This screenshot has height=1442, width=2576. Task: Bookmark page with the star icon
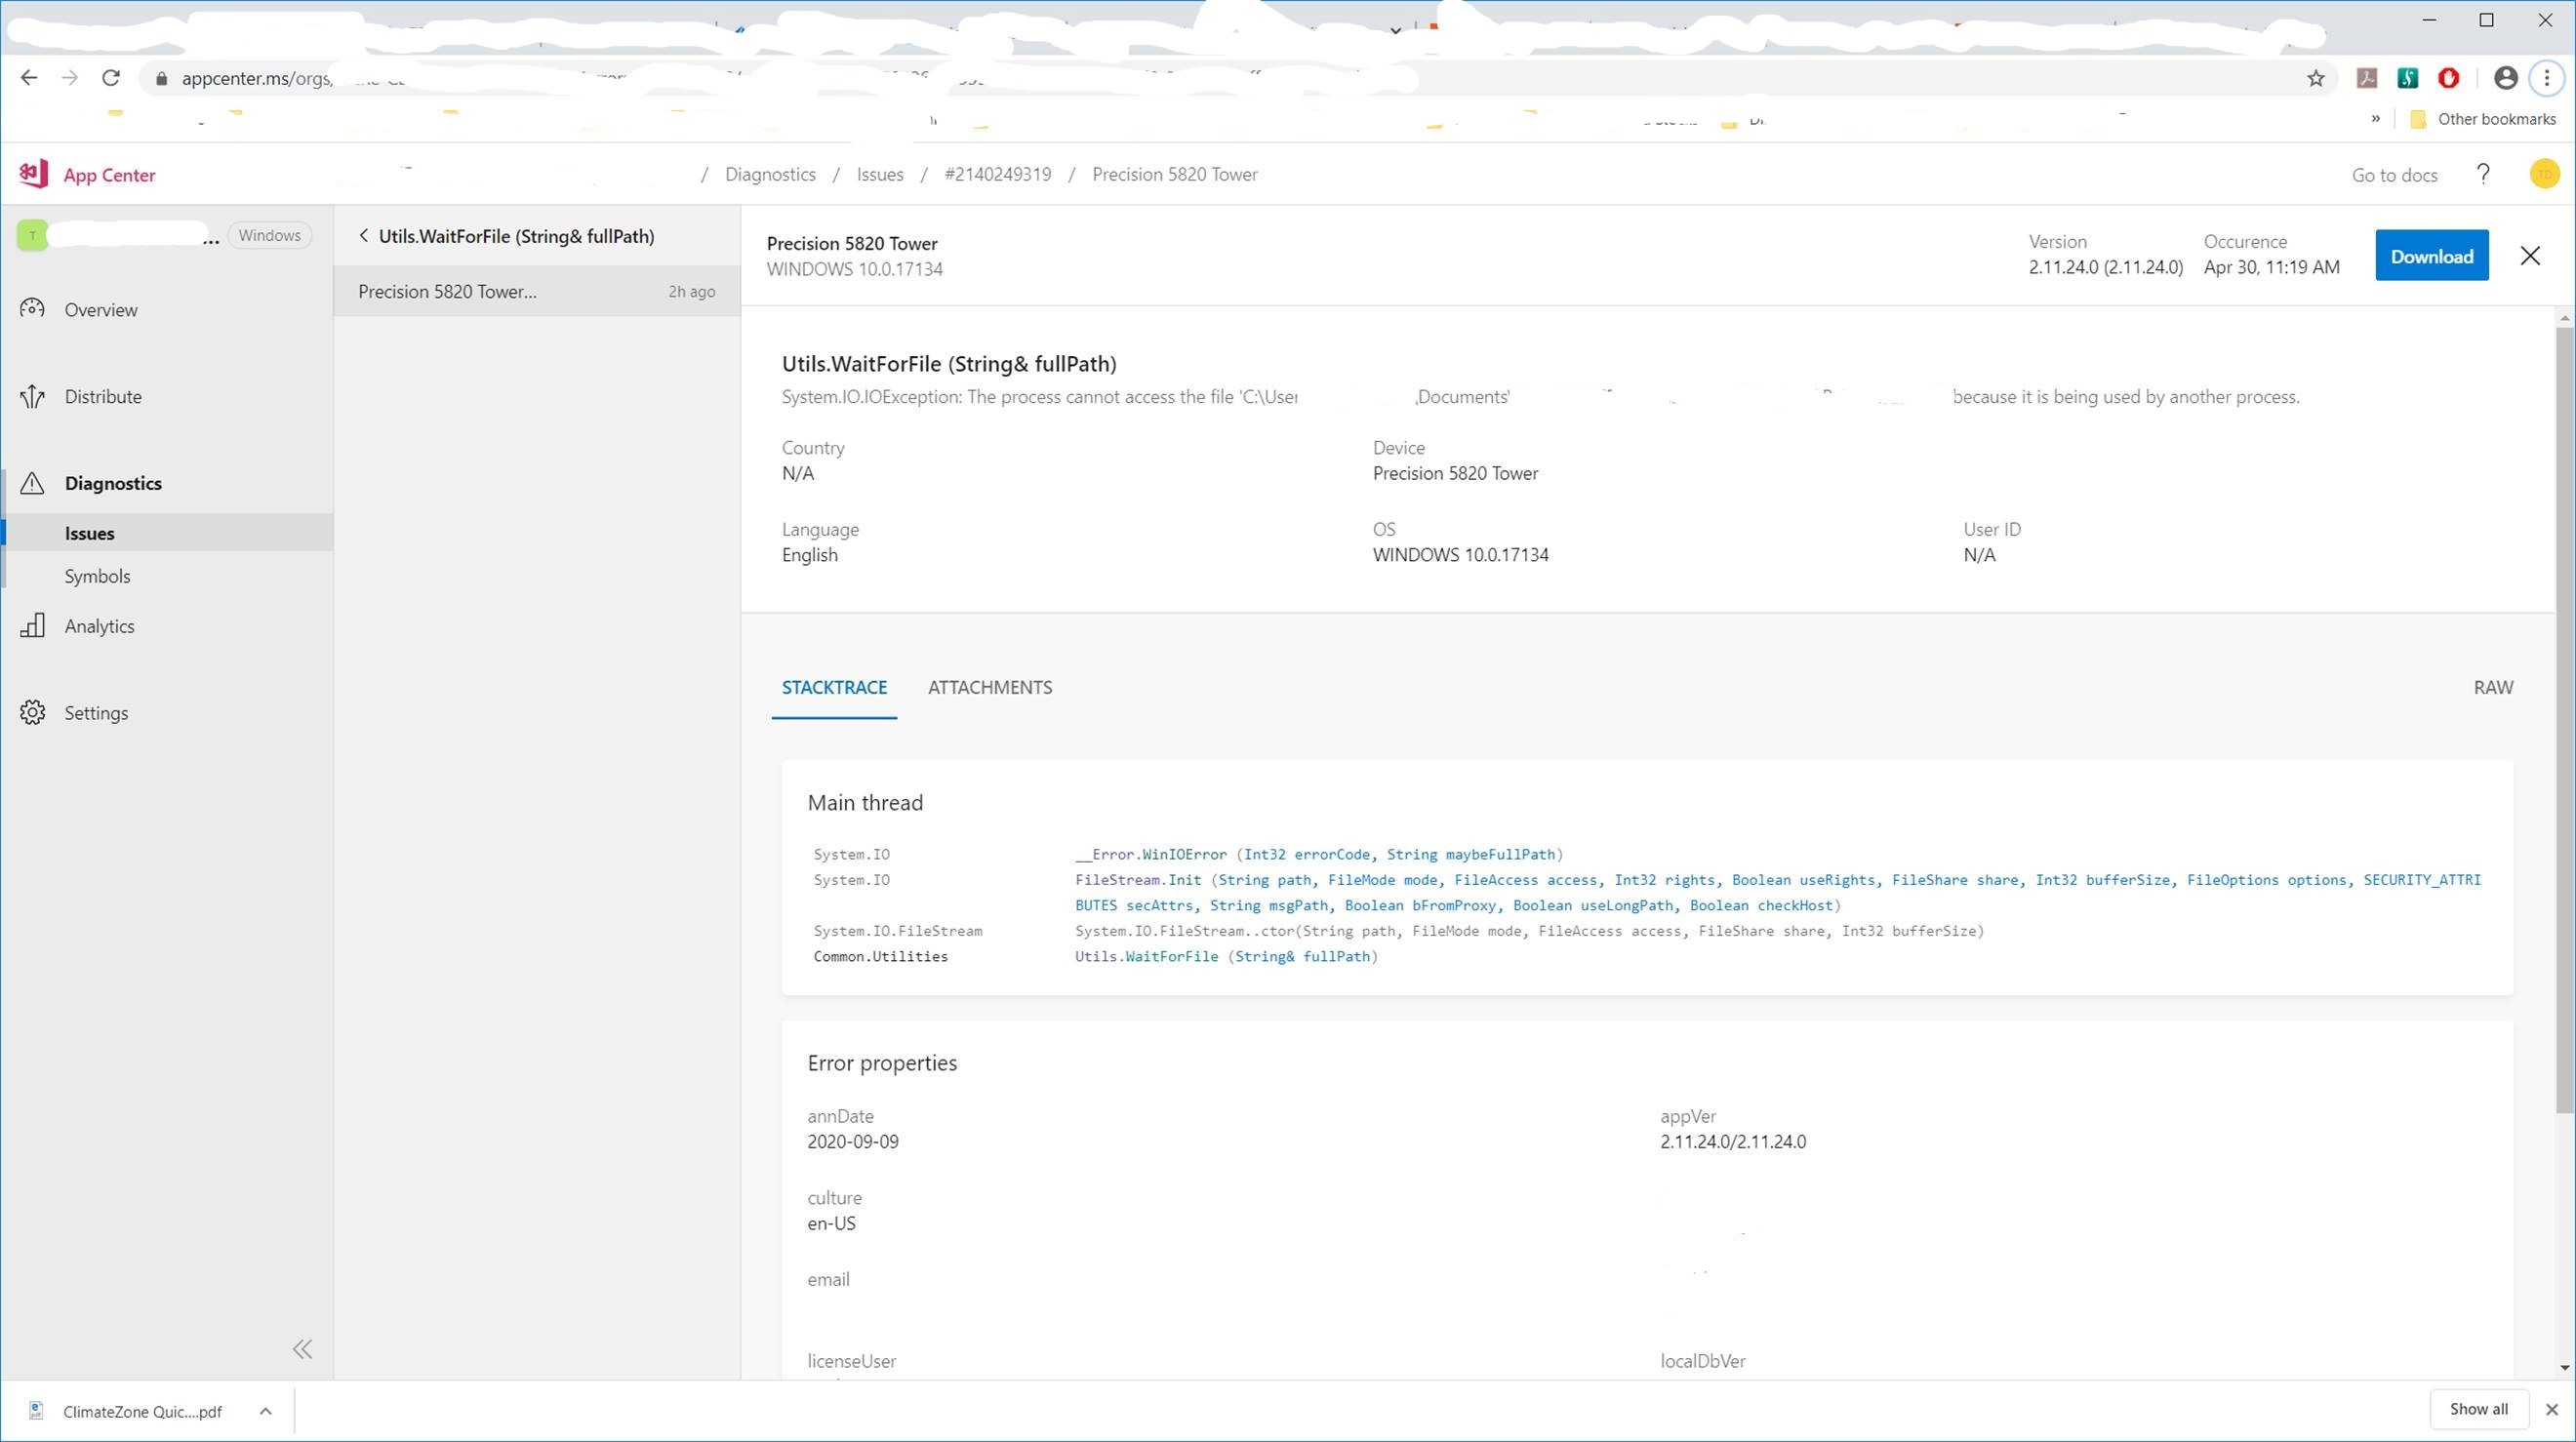[2316, 78]
